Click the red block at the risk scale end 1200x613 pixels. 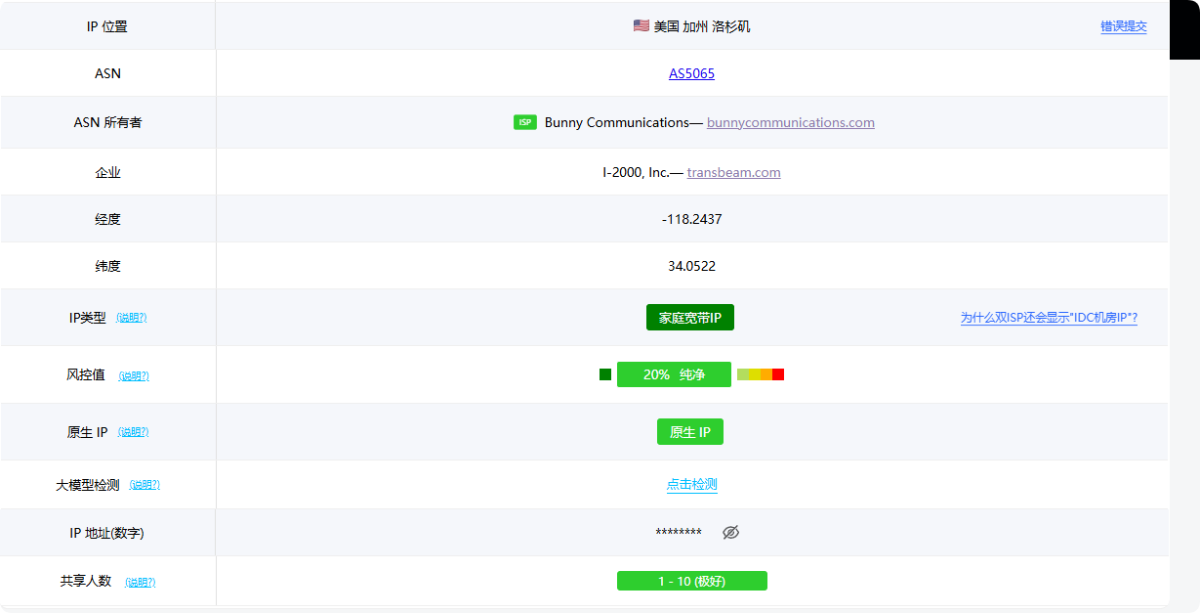click(x=778, y=374)
